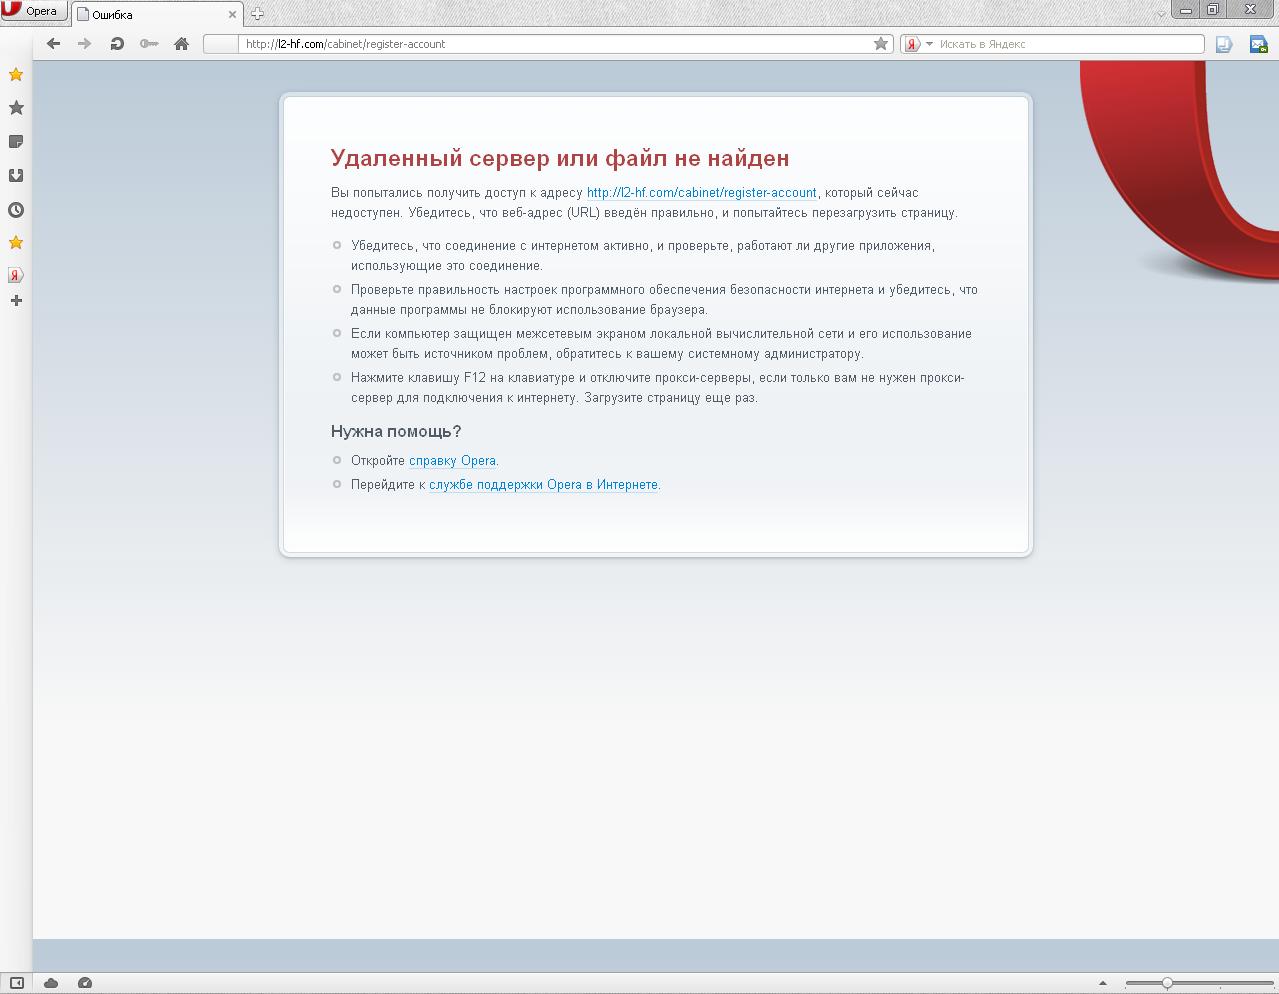Open the tabs and windows toolbar icon
The height and width of the screenshot is (994, 1279).
tap(1224, 44)
